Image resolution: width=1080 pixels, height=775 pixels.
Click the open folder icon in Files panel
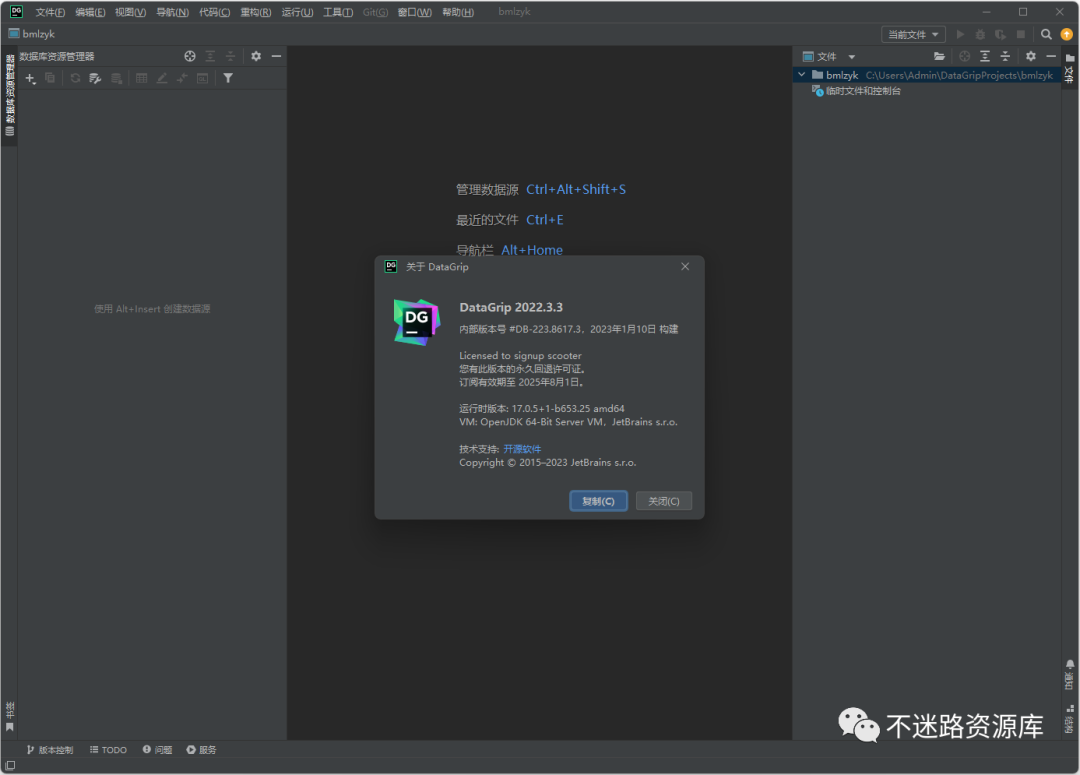pos(939,56)
